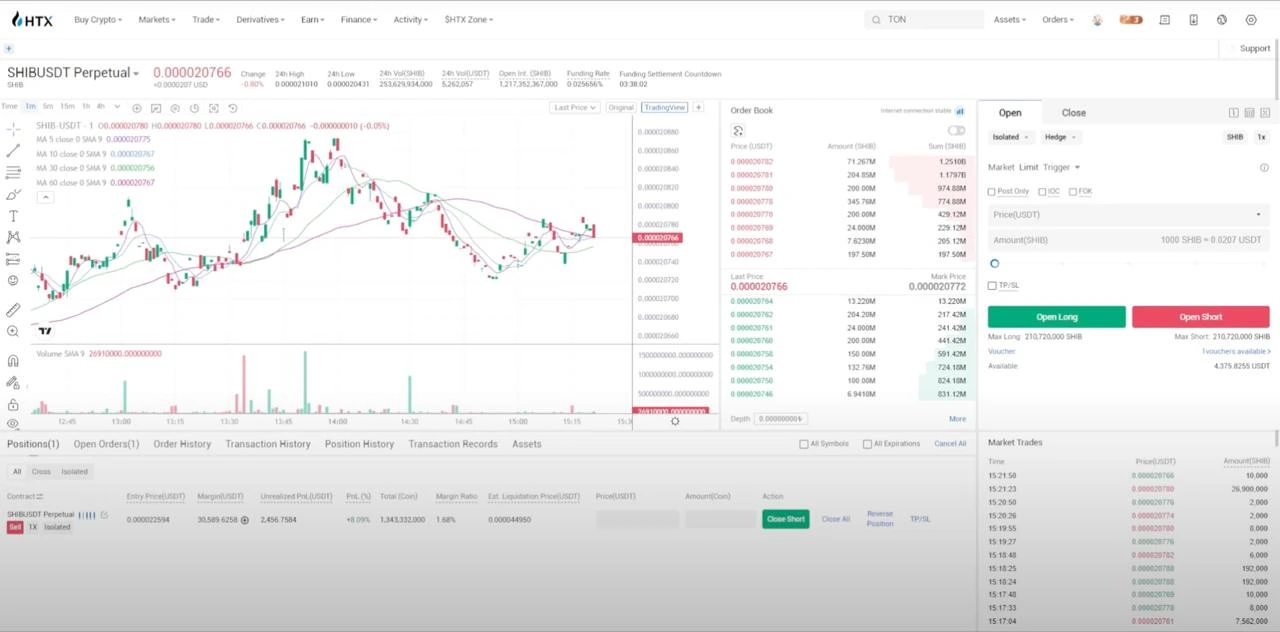Toggle the order book switch

pos(957,131)
